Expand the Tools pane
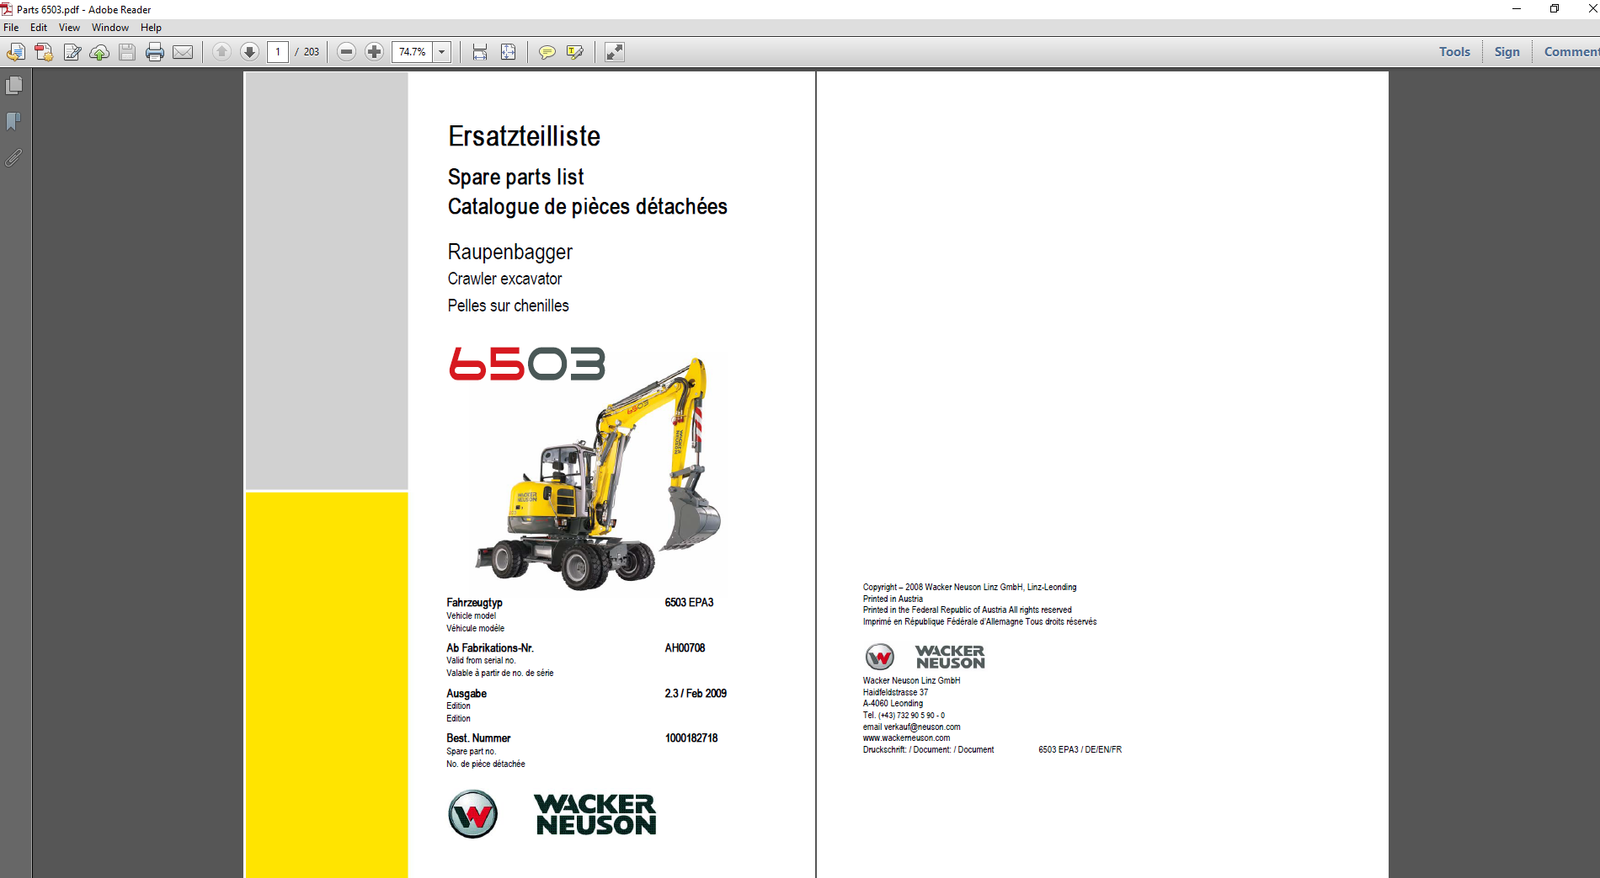Viewport: 1600px width, 878px height. [x=1454, y=52]
